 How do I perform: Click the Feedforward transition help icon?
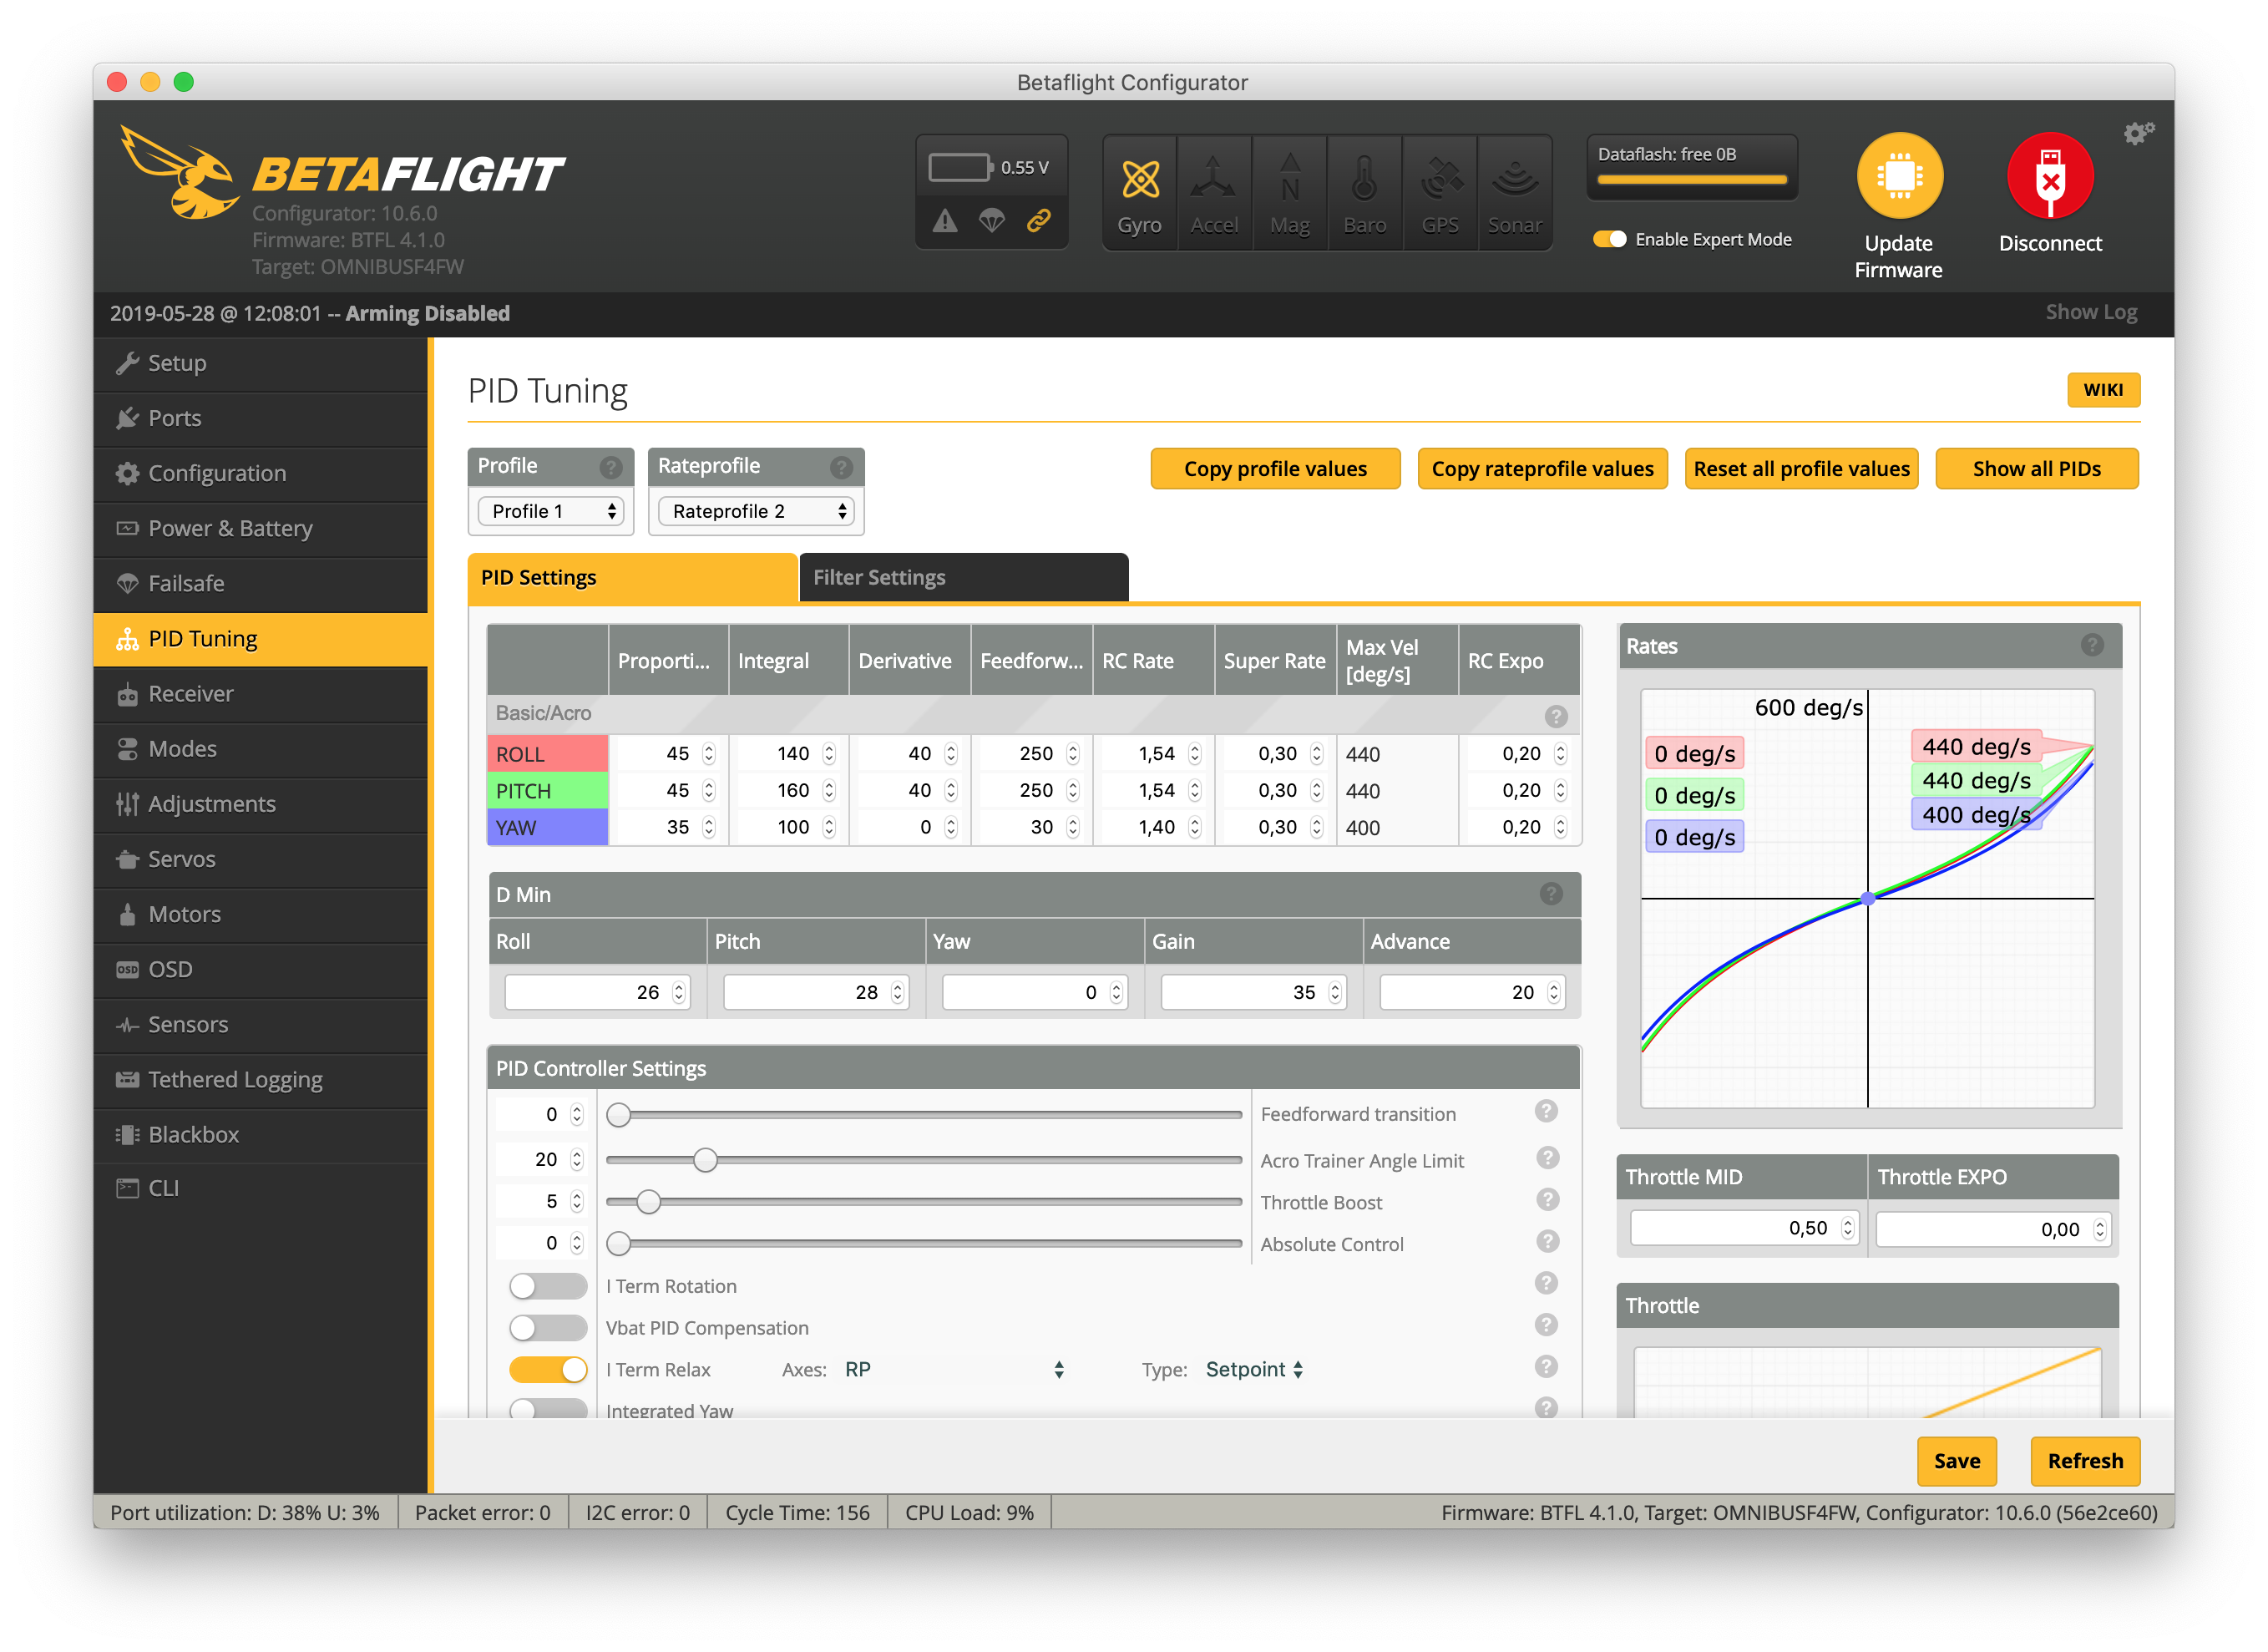(x=1546, y=1112)
